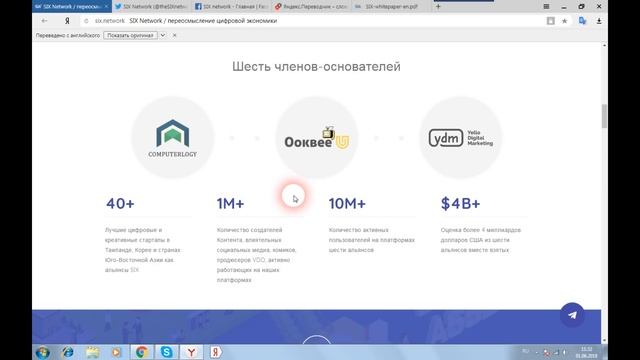Switch to the SIX network Facebook tab
This screenshot has height=360, width=640.
[x=231, y=7]
